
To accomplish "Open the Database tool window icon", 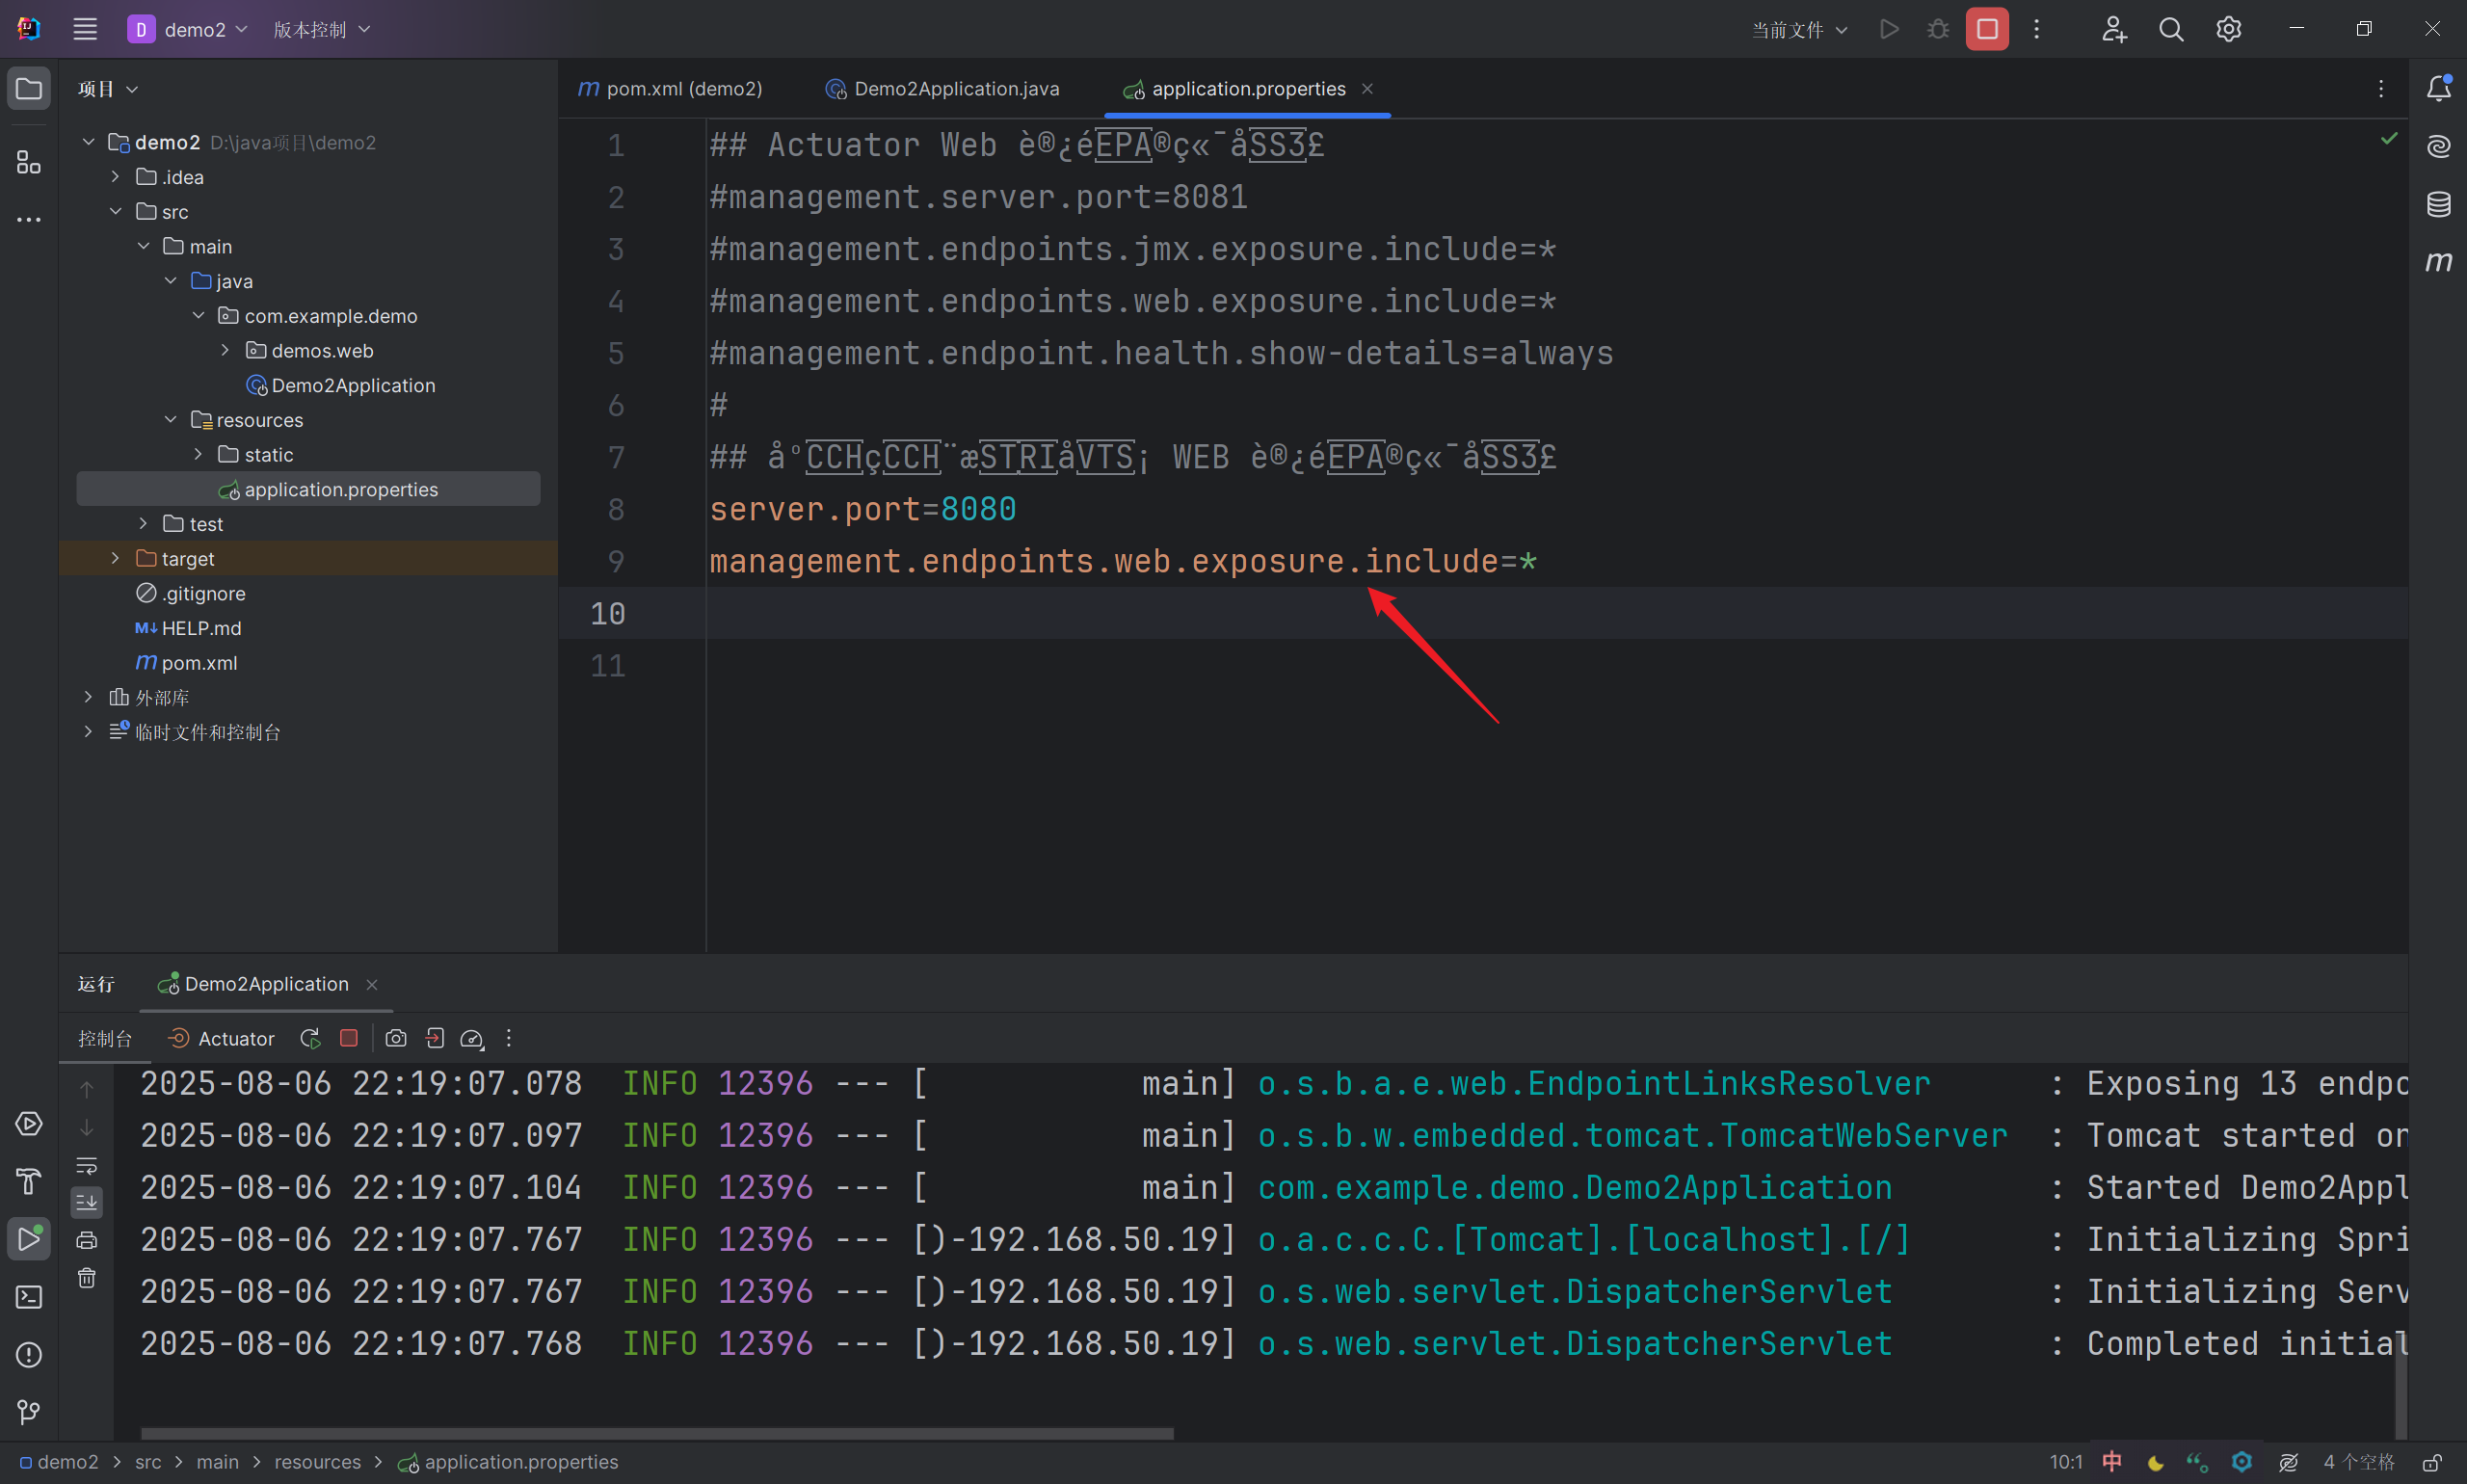I will pyautogui.click(x=2438, y=204).
